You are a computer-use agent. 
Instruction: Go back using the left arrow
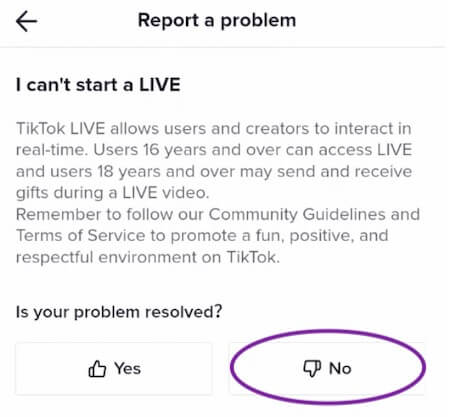coord(26,21)
